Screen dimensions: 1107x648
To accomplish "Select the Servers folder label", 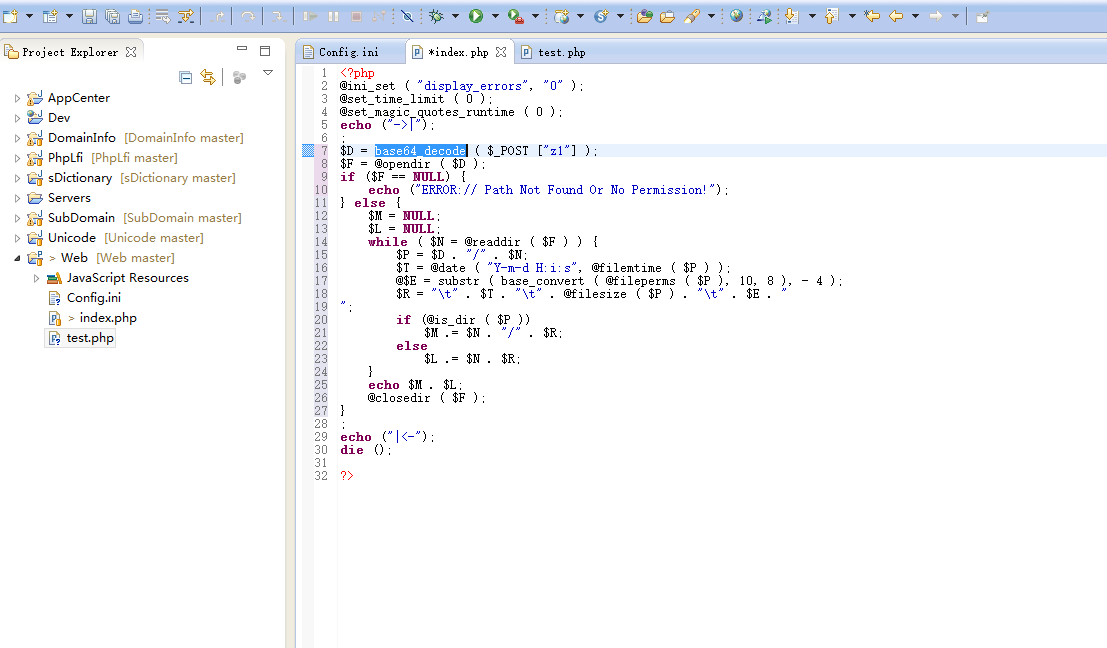I will pyautogui.click(x=68, y=198).
